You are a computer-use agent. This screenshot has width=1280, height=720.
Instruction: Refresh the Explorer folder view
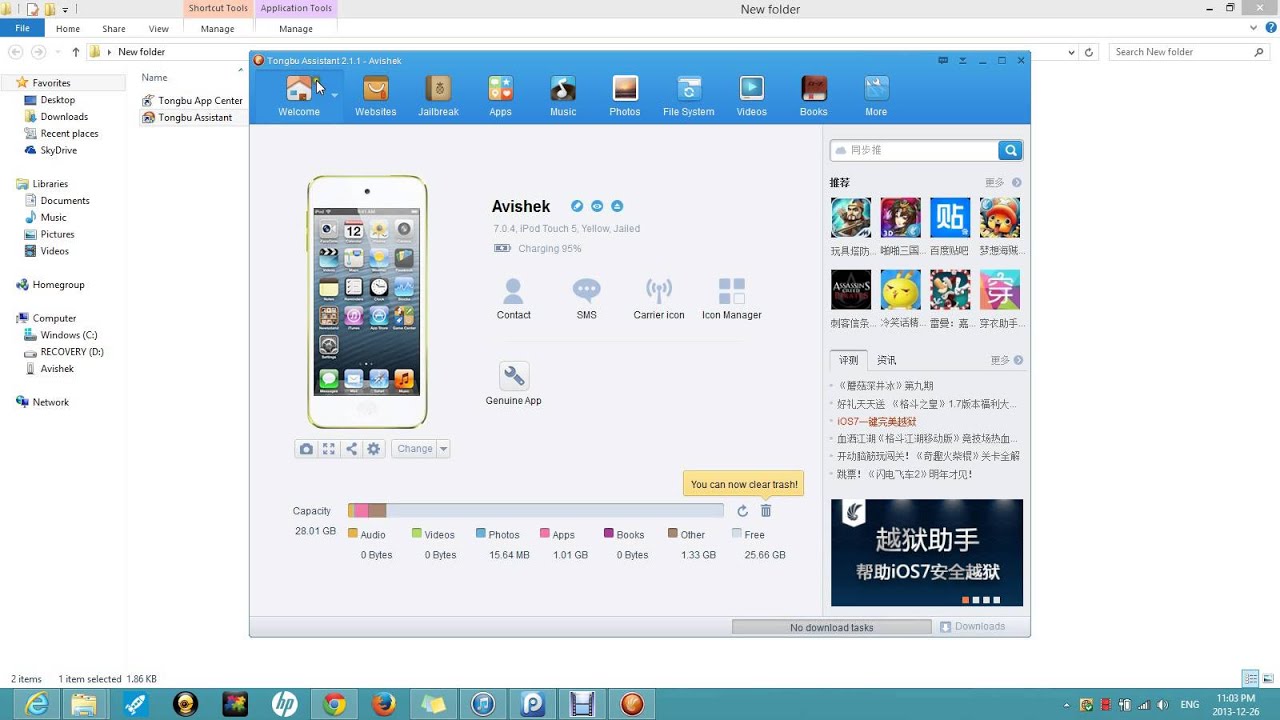point(1090,52)
